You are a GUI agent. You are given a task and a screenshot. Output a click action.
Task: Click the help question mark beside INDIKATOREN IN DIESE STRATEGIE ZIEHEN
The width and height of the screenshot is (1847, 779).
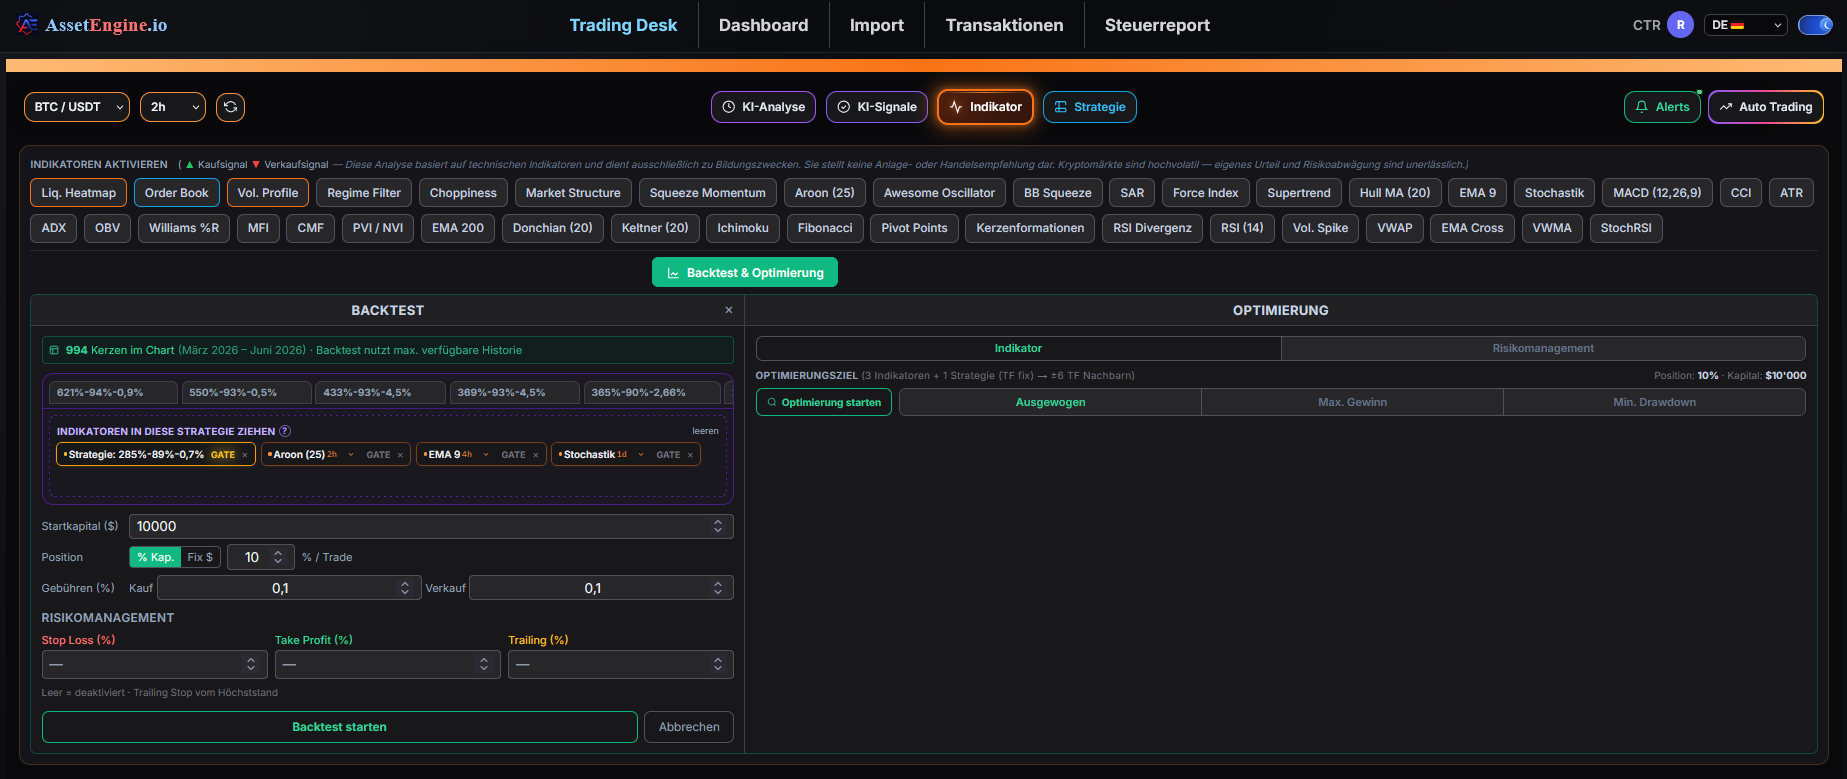click(x=285, y=431)
